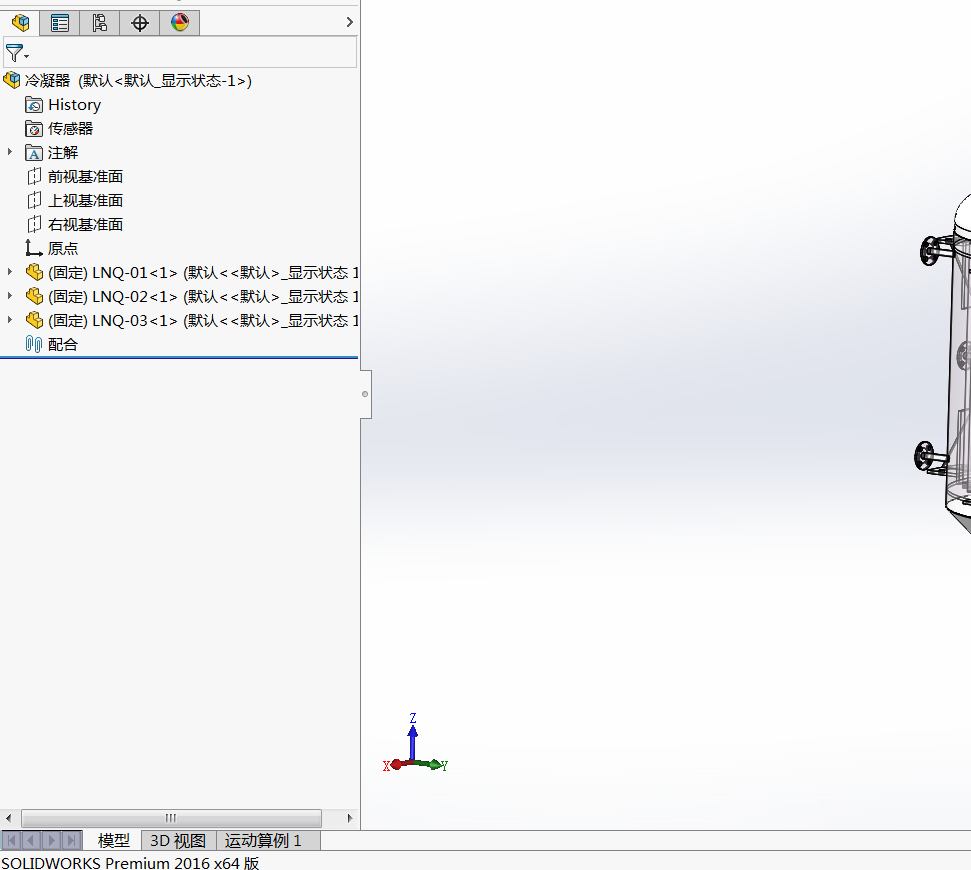Expand the 注解 annotations node

coord(10,152)
